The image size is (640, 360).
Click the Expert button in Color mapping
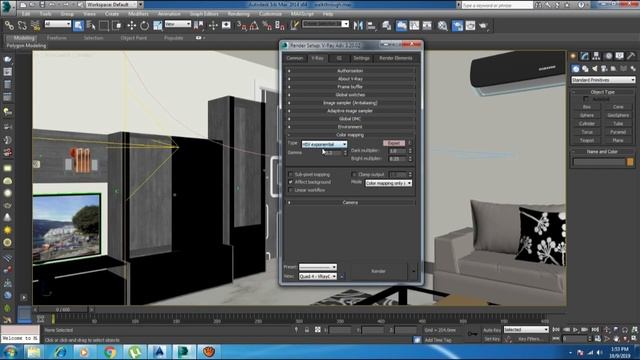click(394, 143)
